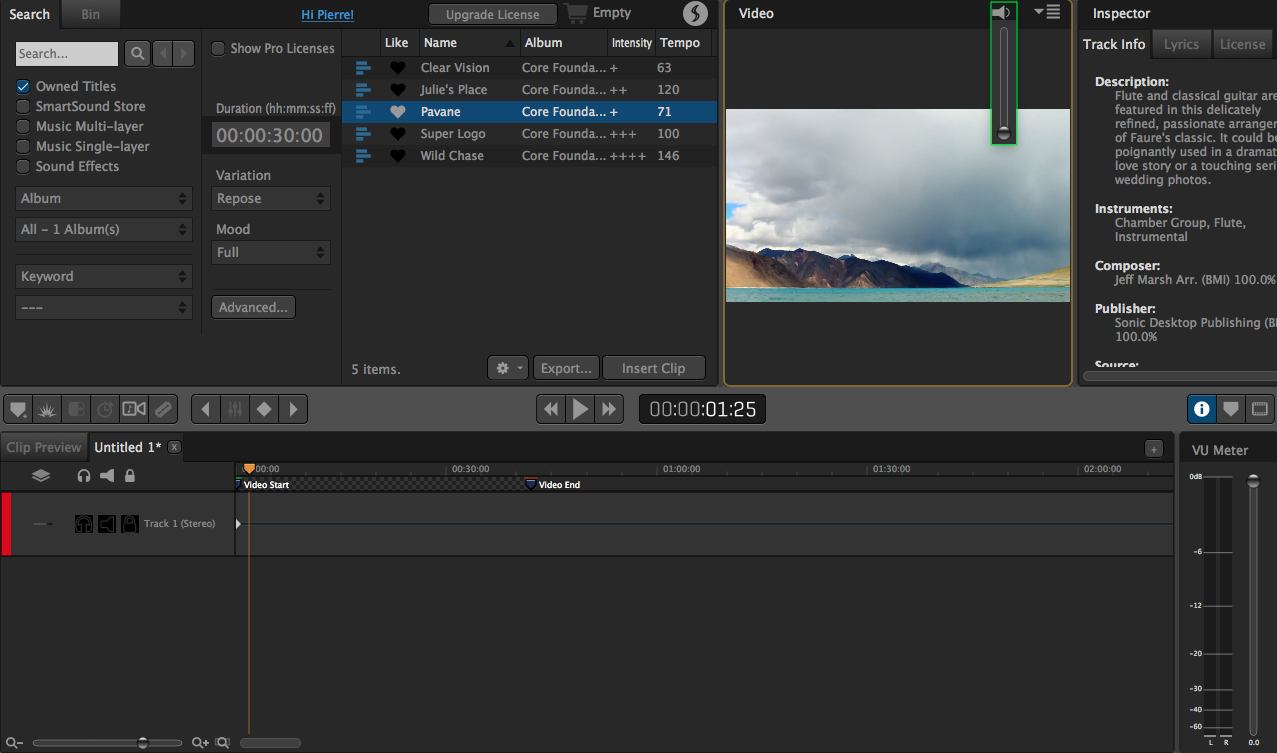Image resolution: width=1277 pixels, height=753 pixels.
Task: Click the diamond keyframe icon
Action: 264,409
